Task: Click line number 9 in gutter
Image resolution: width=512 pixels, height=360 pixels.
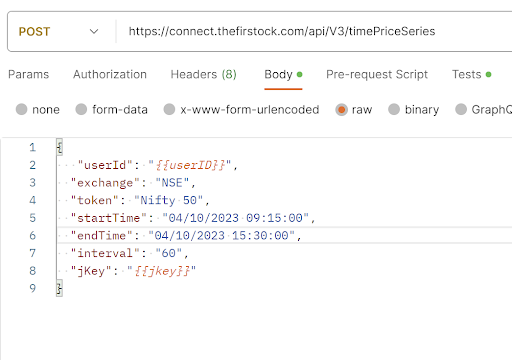Action: 32,288
